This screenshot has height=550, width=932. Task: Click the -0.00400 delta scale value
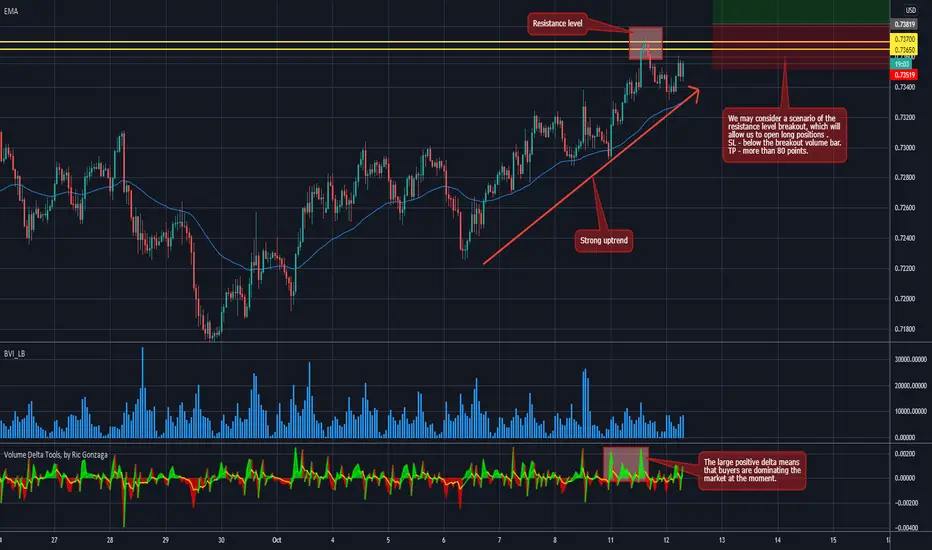pos(905,528)
